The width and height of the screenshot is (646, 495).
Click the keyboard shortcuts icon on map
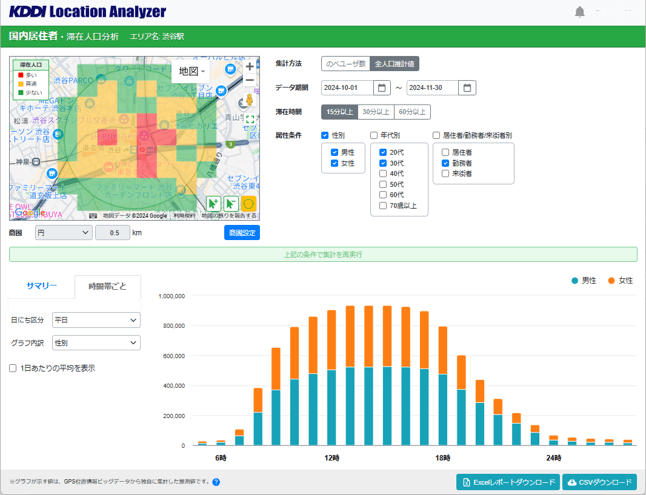[x=94, y=216]
